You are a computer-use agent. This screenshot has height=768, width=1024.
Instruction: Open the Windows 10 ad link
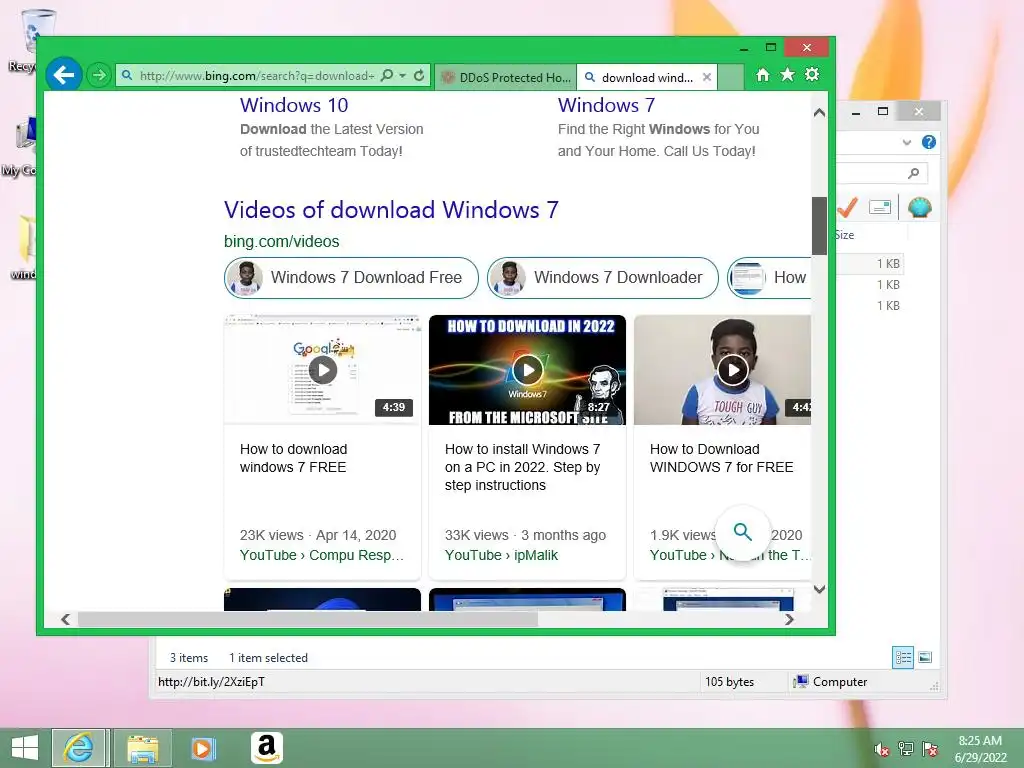(294, 105)
